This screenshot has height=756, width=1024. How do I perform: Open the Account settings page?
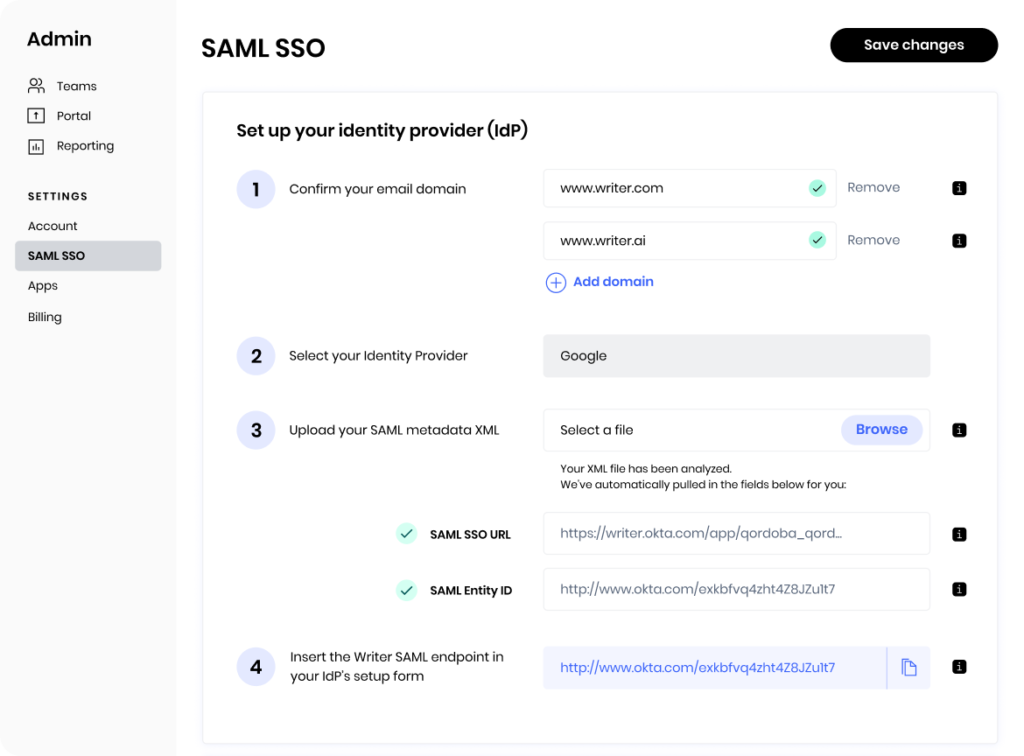coord(52,226)
